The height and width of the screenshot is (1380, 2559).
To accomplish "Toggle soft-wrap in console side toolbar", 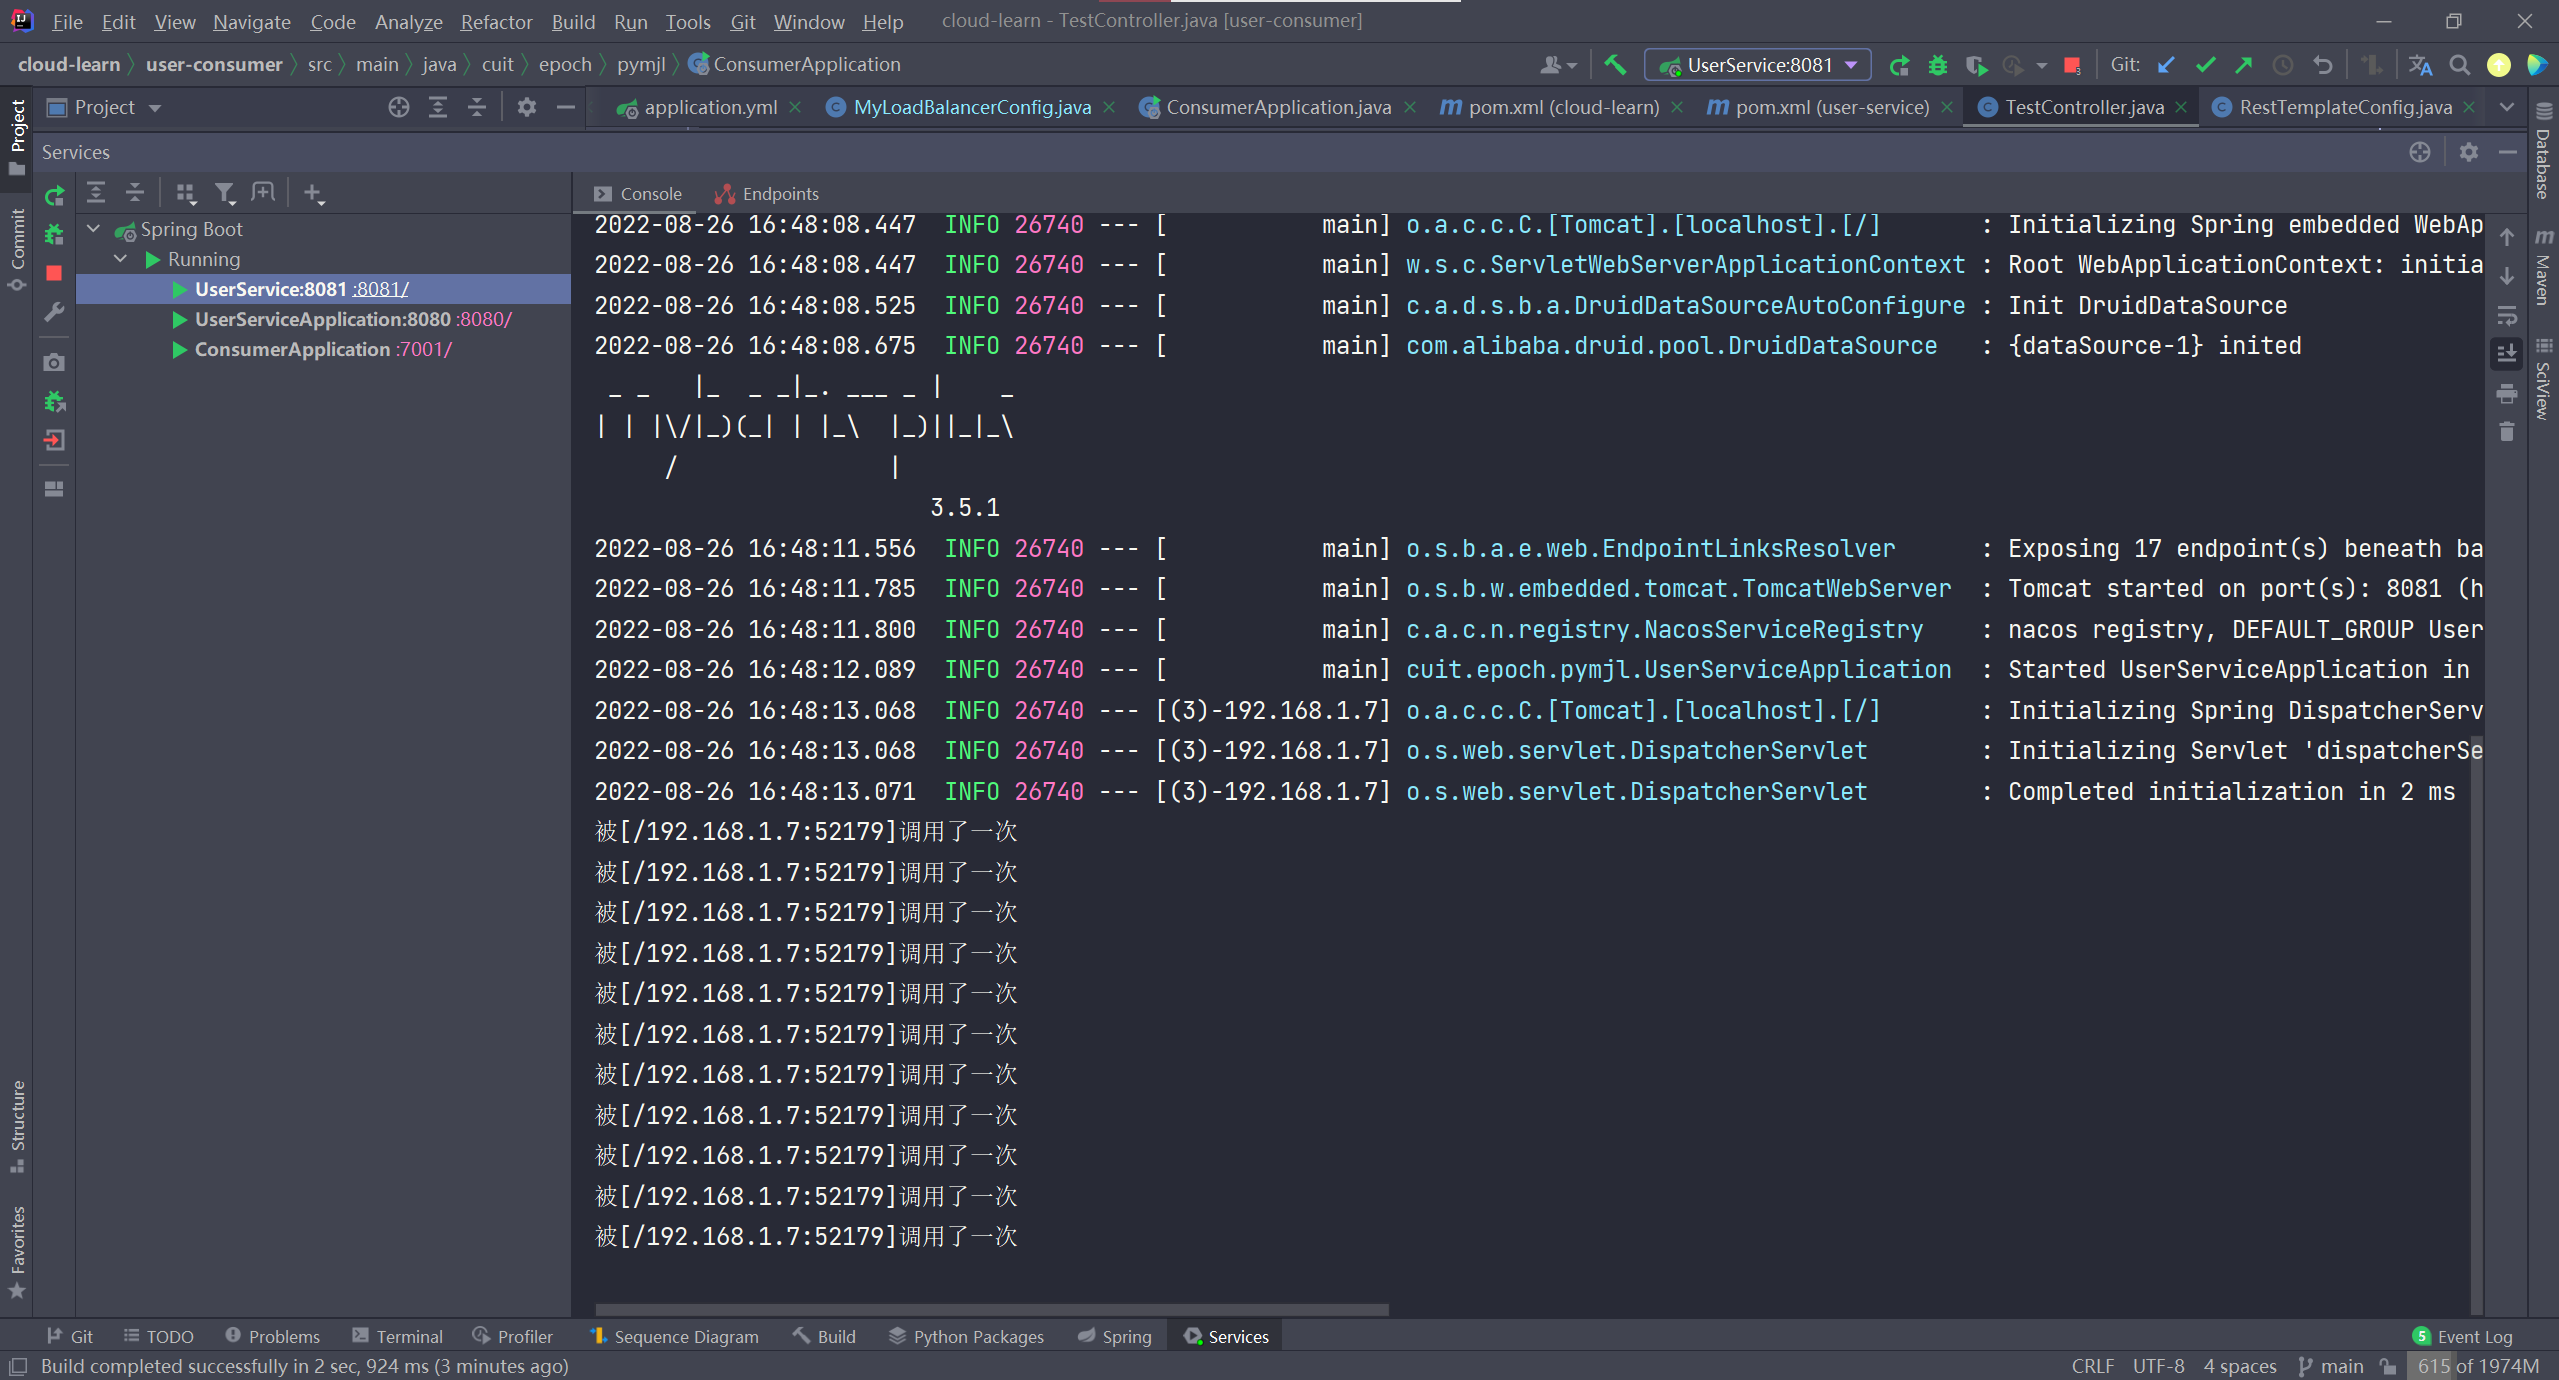I will point(2507,316).
